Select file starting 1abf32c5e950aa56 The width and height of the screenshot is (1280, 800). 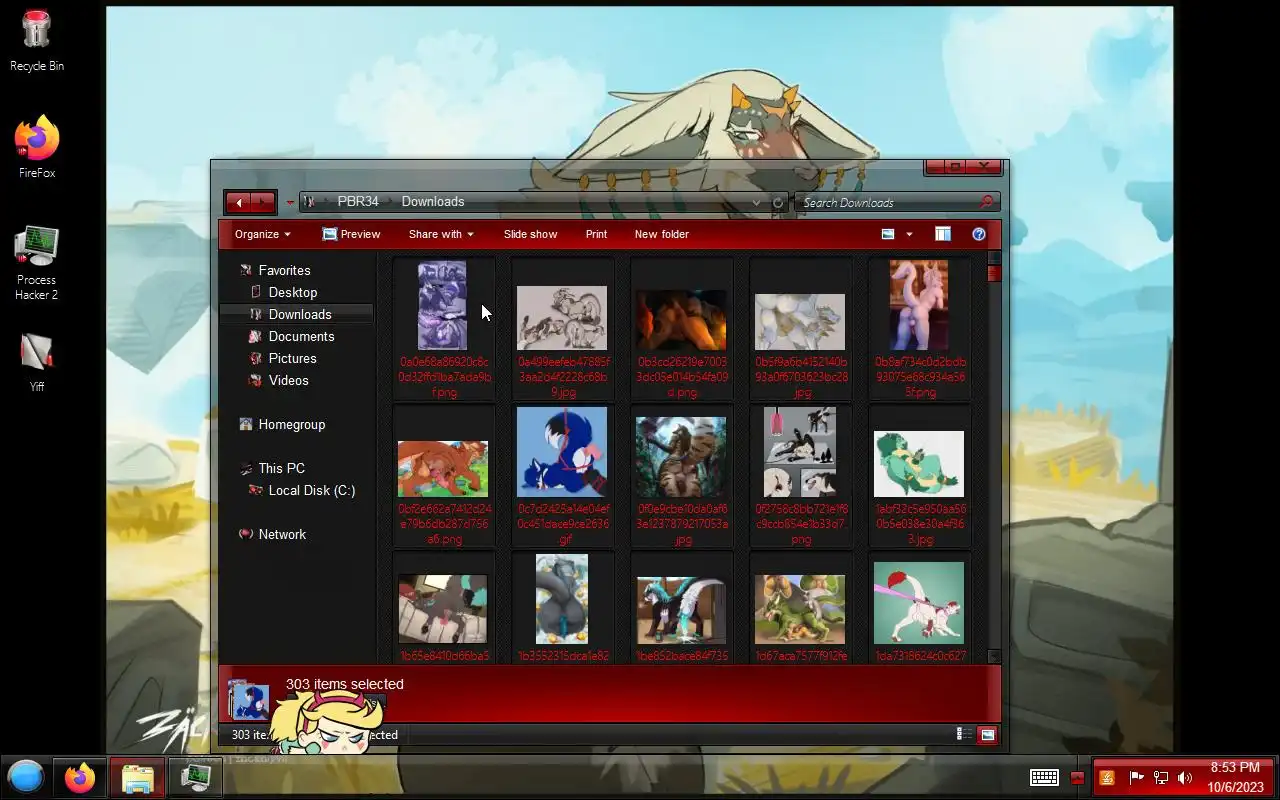pos(920,476)
